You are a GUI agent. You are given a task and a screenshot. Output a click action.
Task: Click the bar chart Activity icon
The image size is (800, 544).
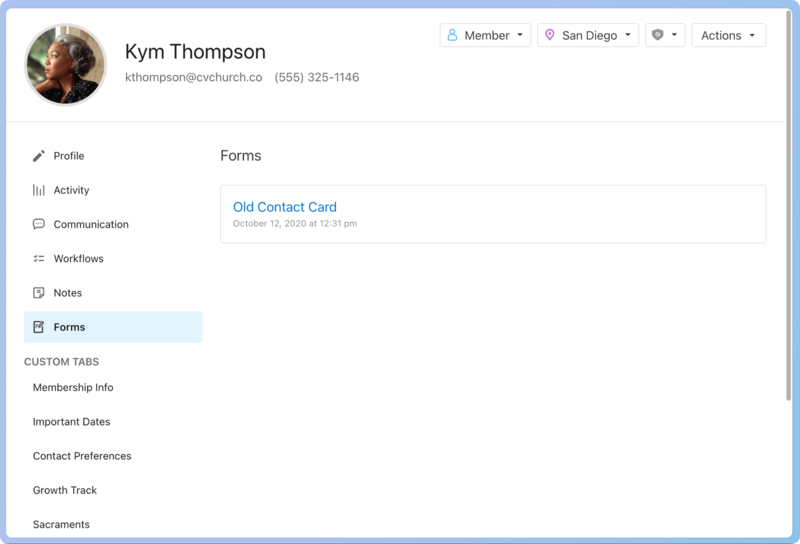[x=39, y=190]
